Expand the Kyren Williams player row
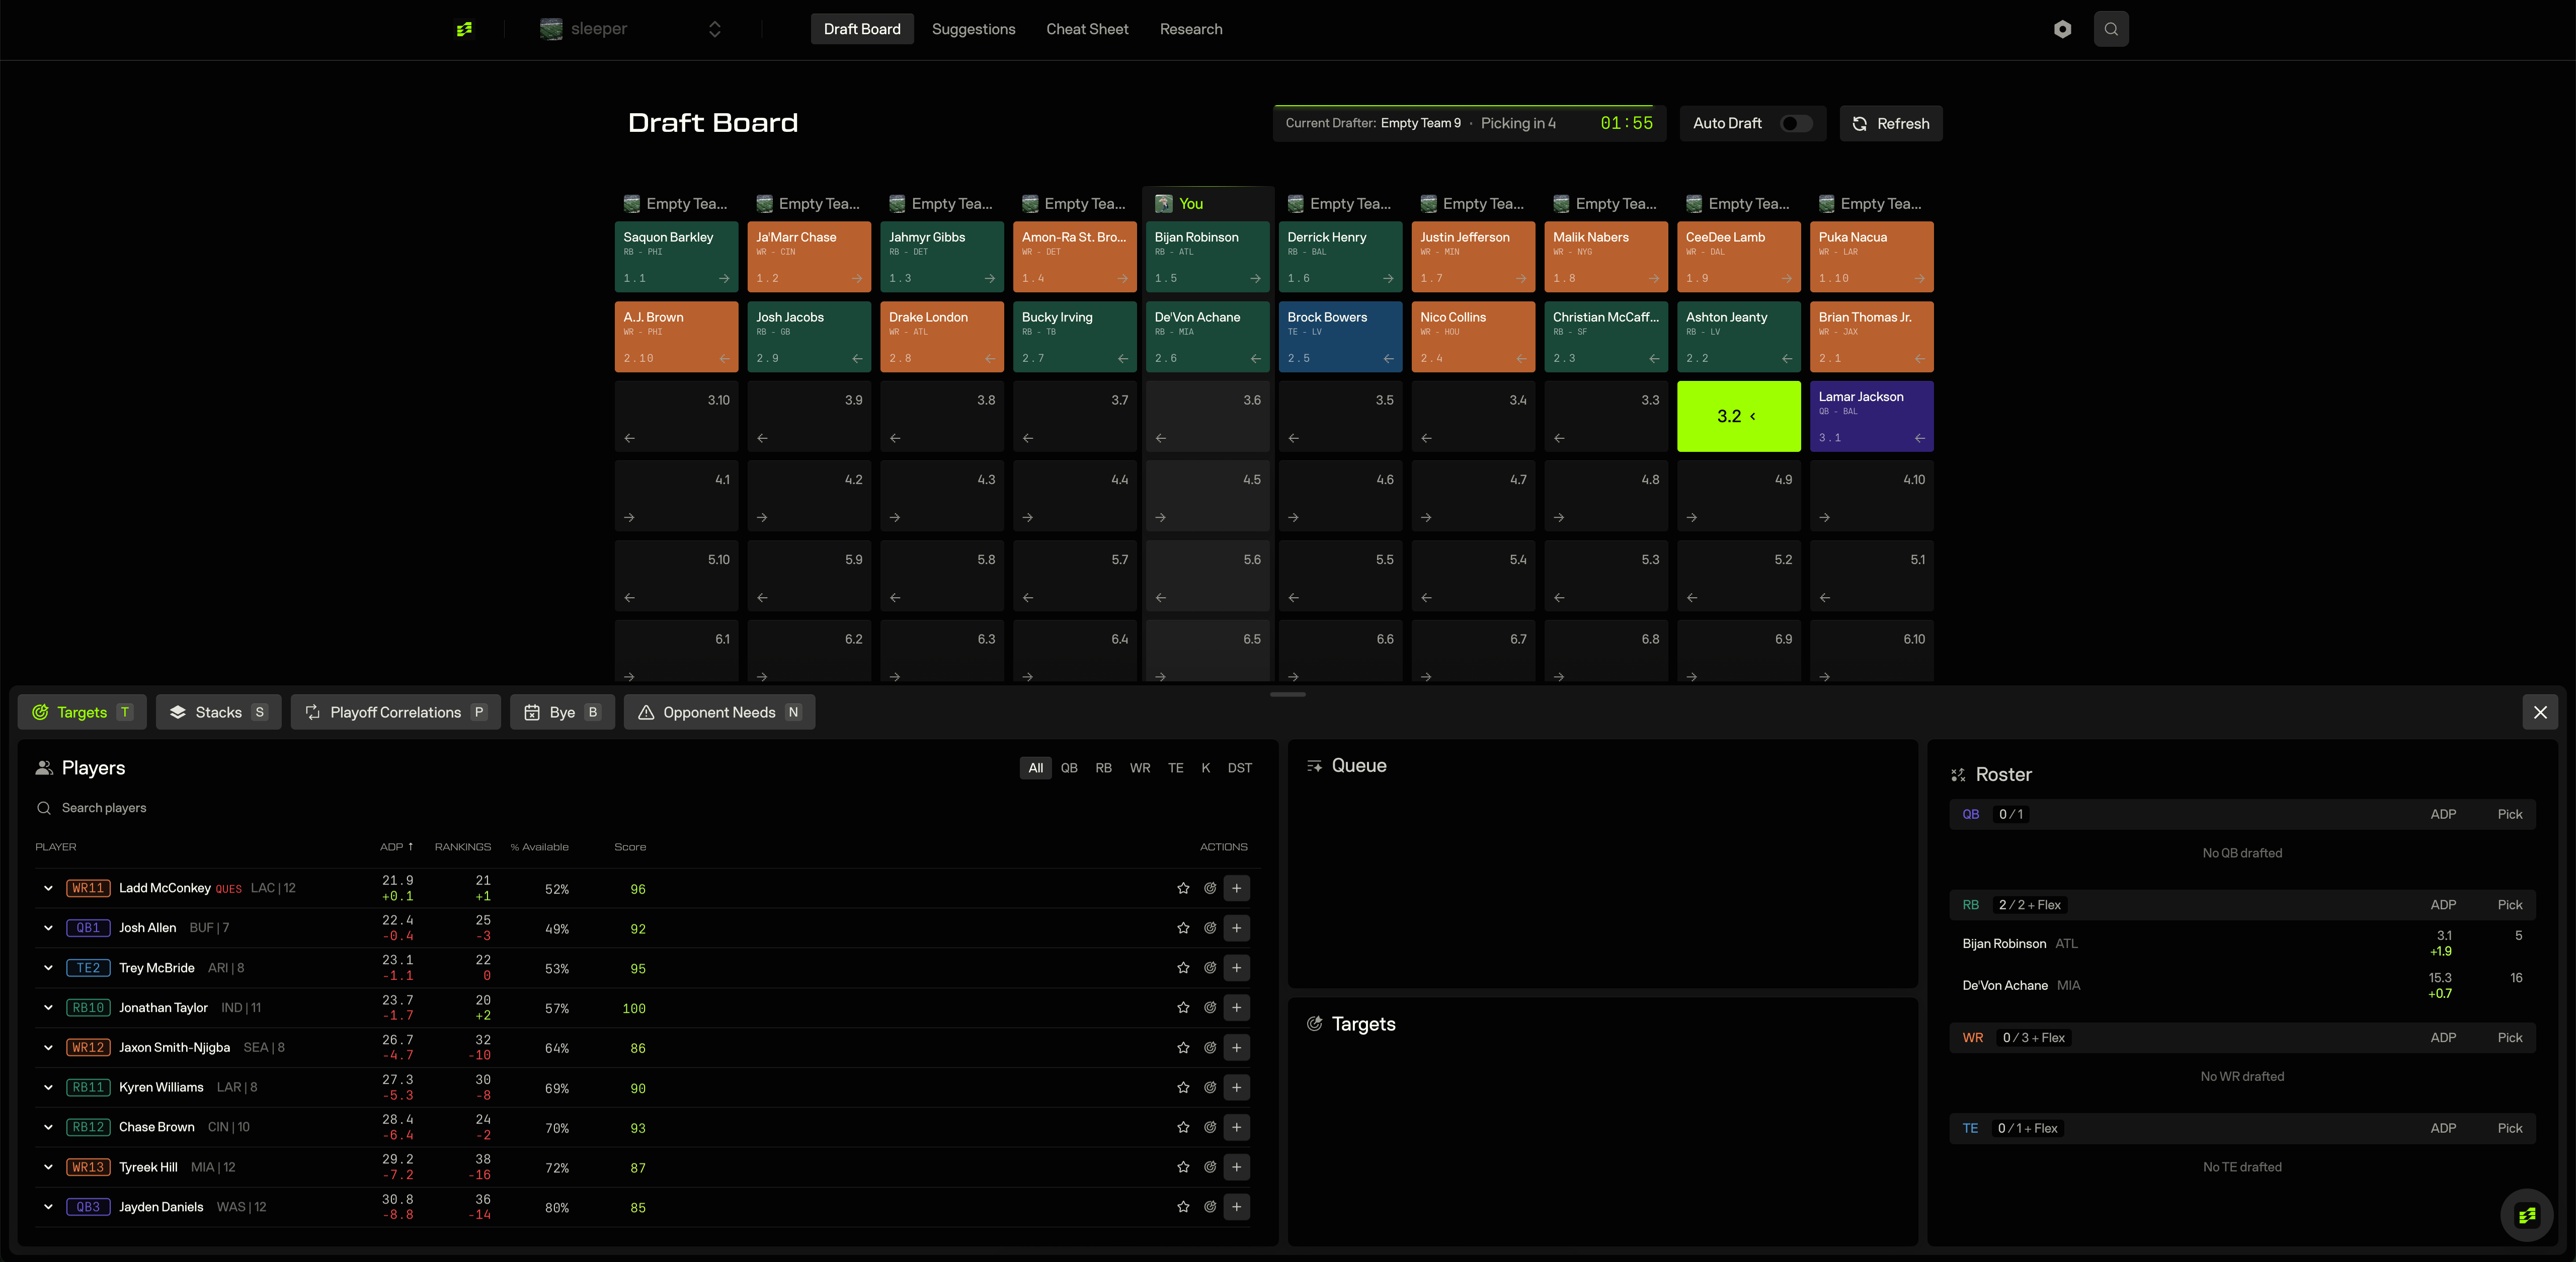 pos(48,1087)
